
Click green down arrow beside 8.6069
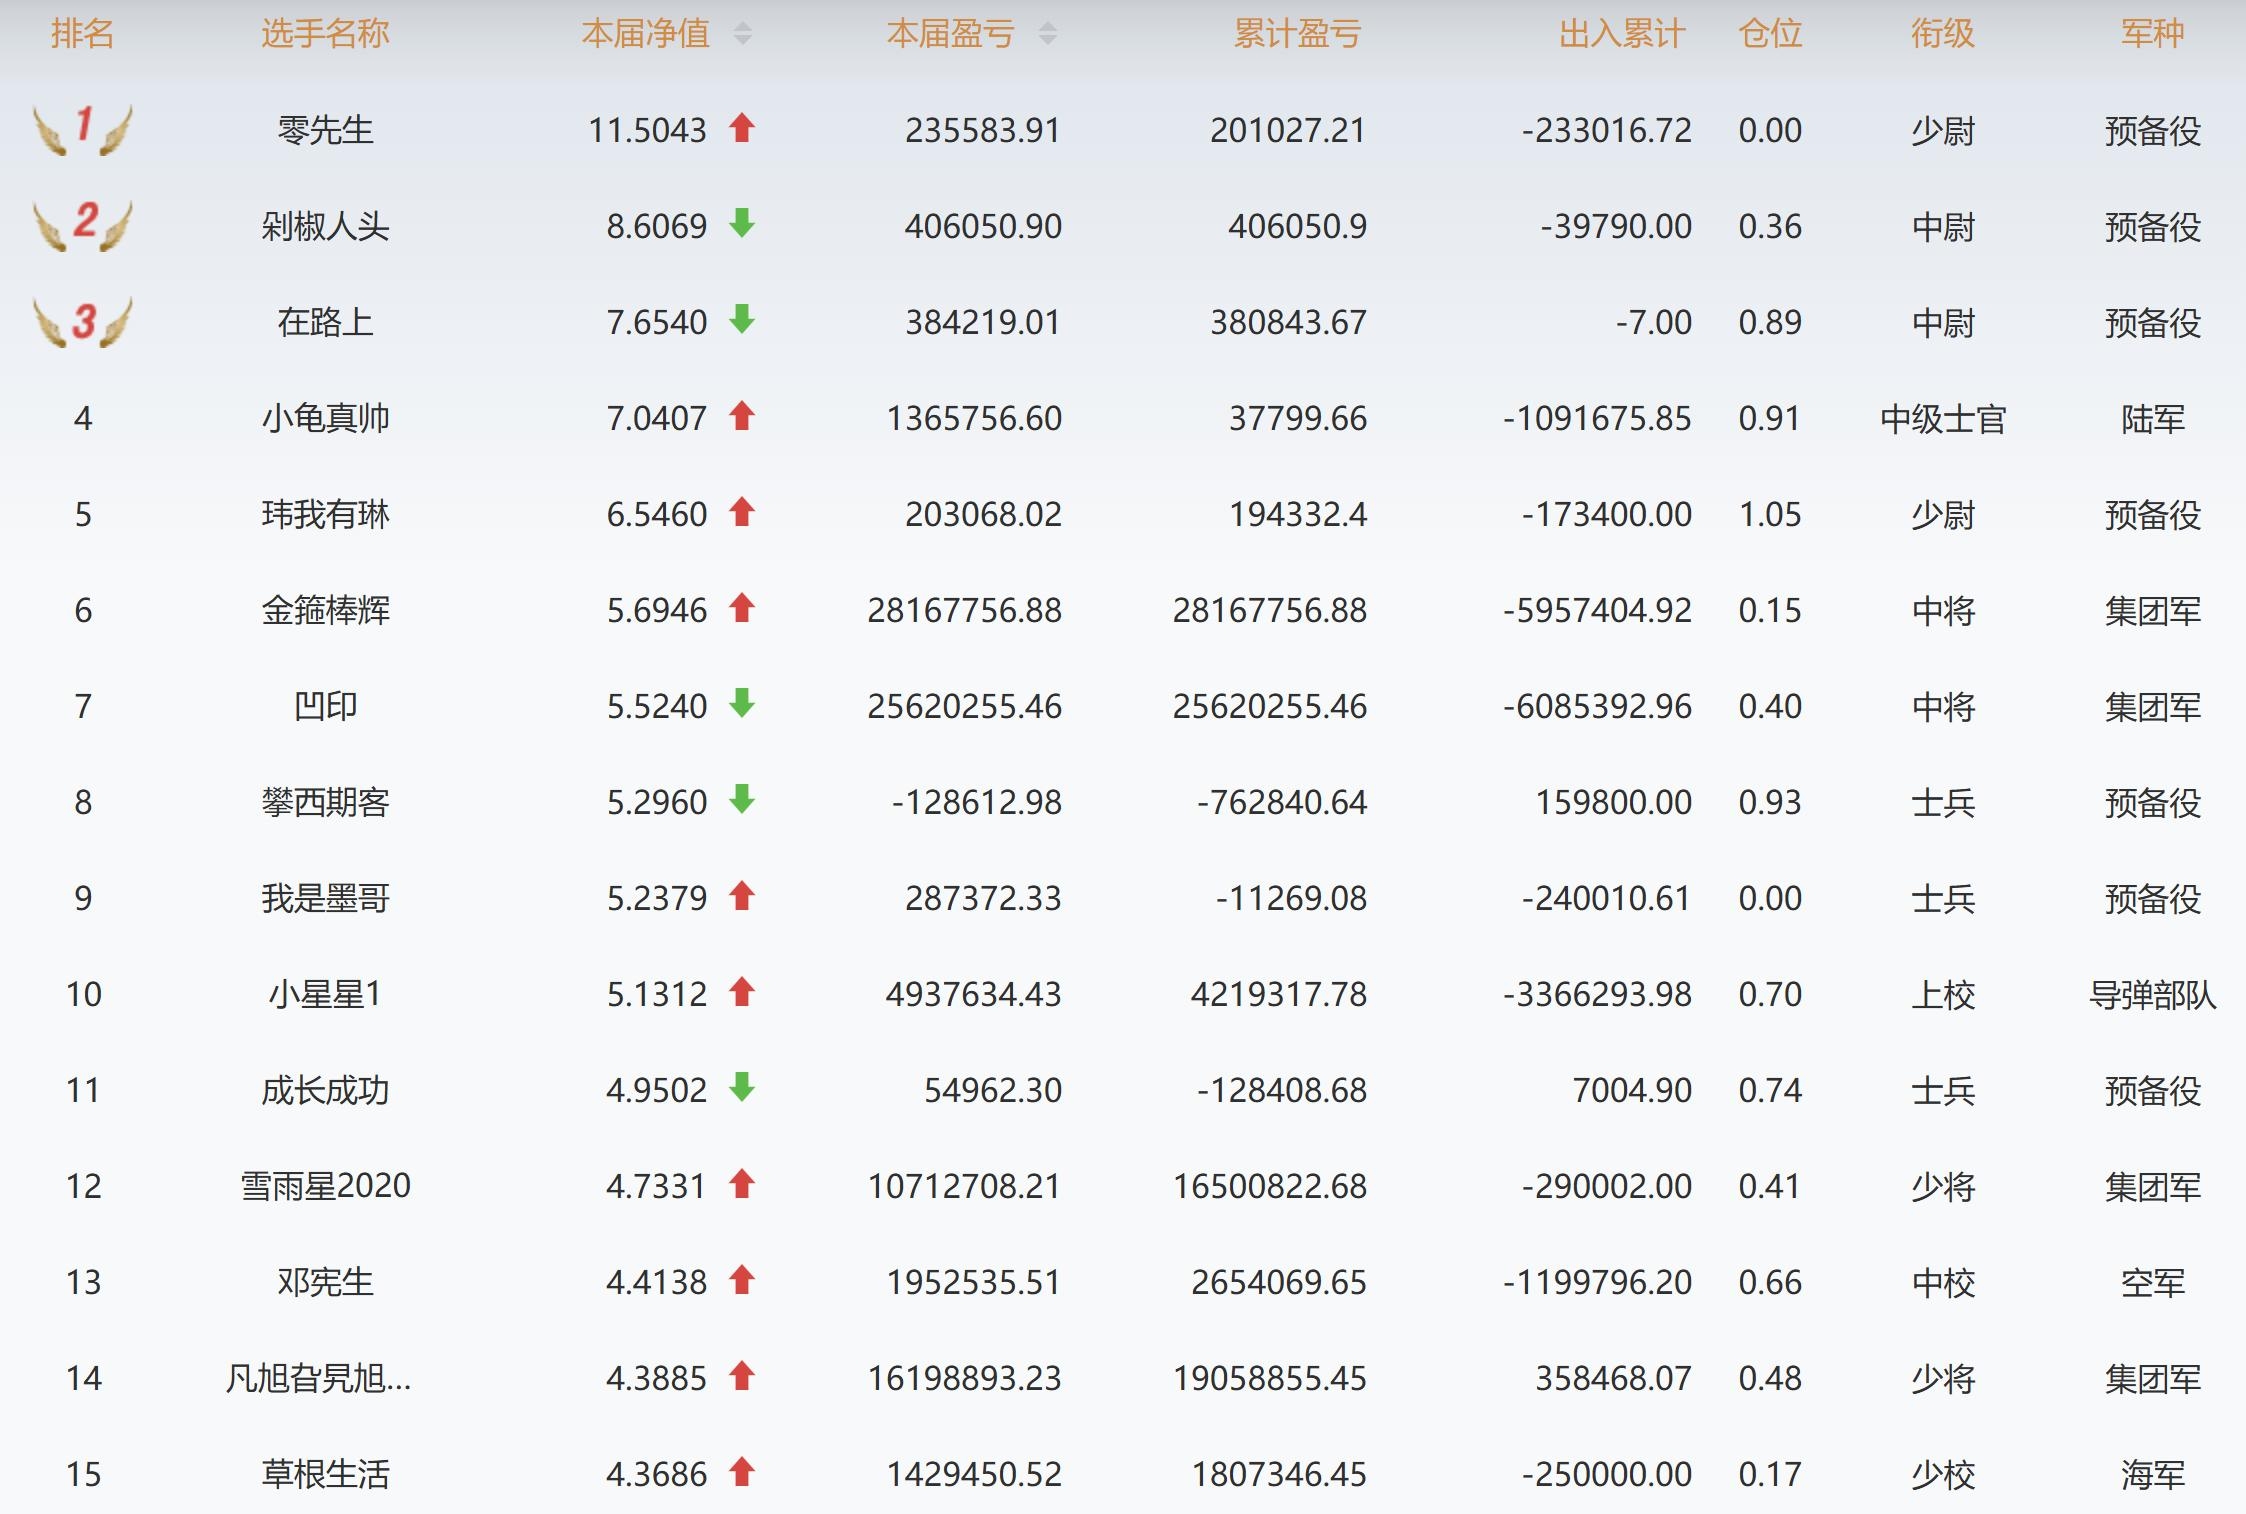[741, 223]
